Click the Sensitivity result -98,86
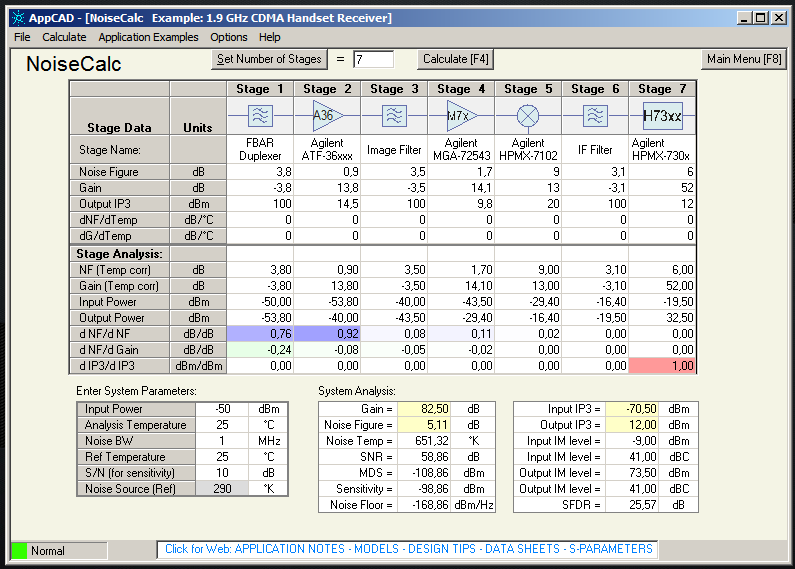The width and height of the screenshot is (795, 569). click(x=424, y=489)
